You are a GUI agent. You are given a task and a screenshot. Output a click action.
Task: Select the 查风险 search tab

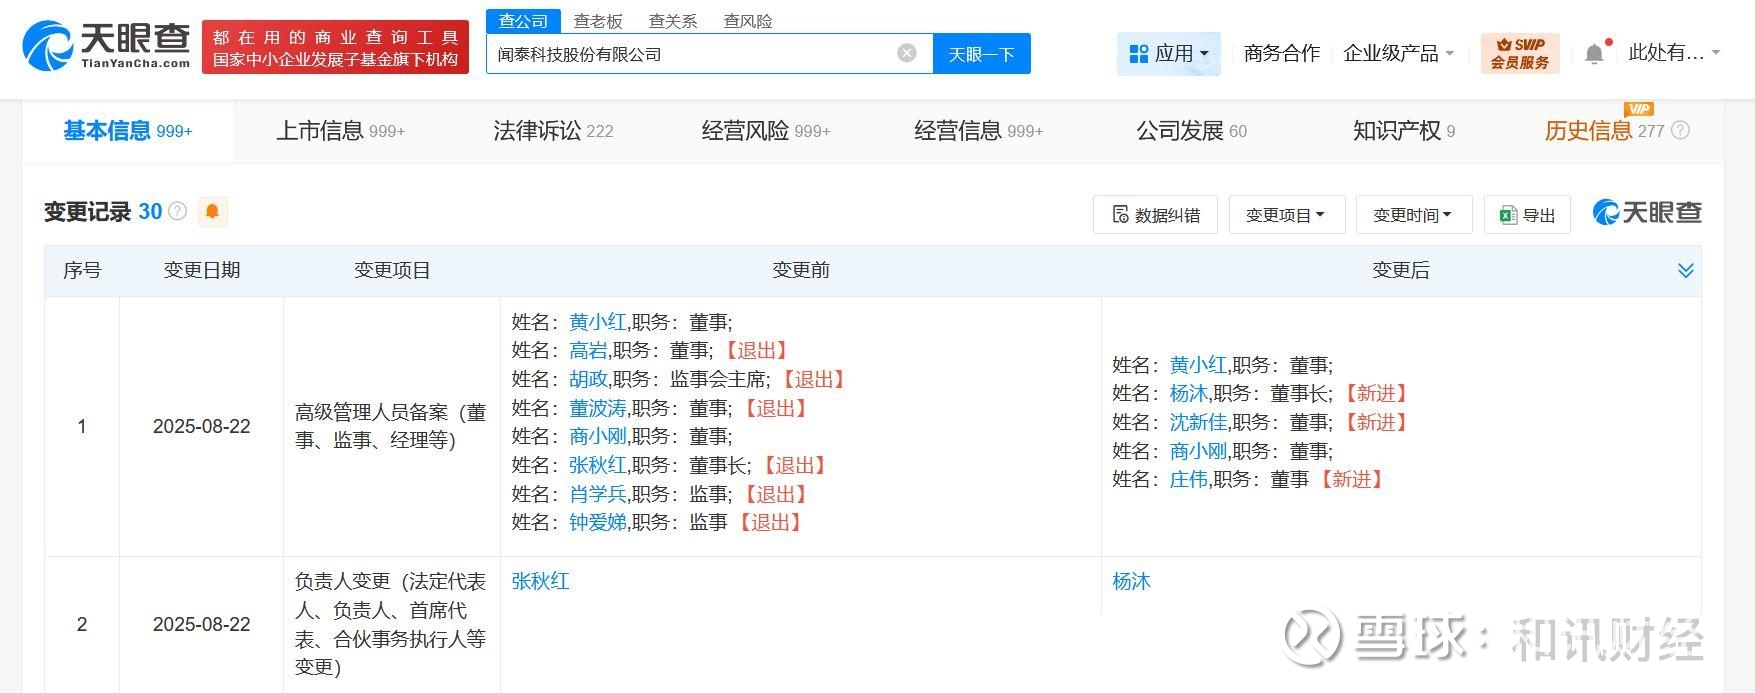tap(748, 21)
